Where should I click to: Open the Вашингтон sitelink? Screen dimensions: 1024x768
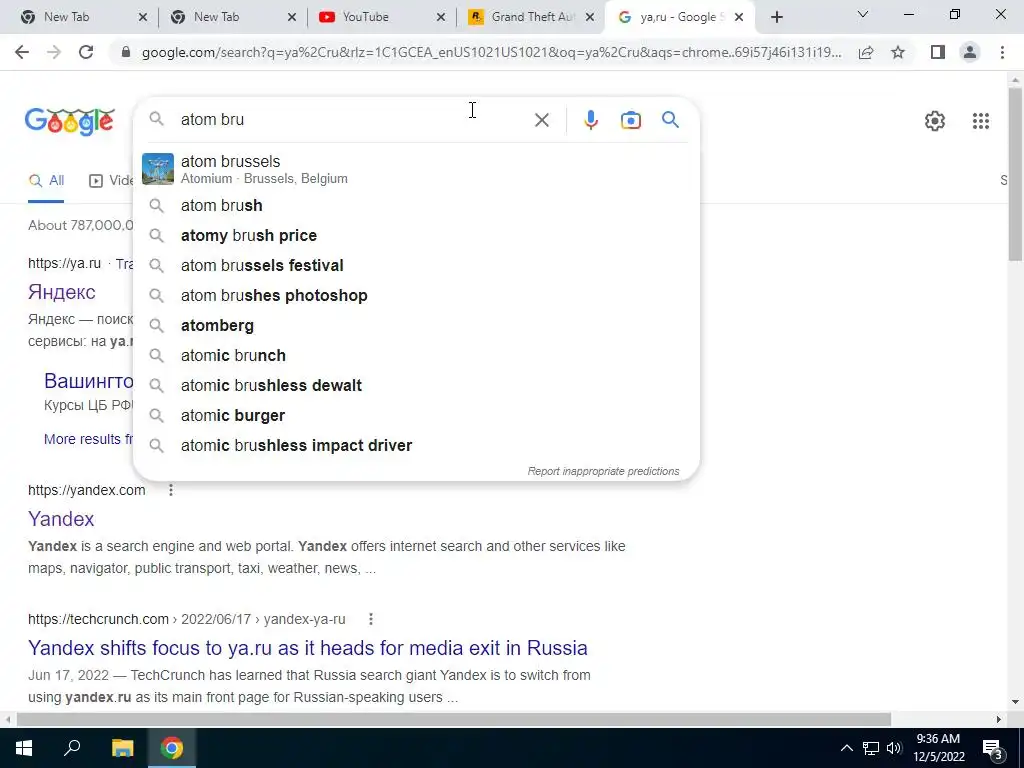[89, 381]
